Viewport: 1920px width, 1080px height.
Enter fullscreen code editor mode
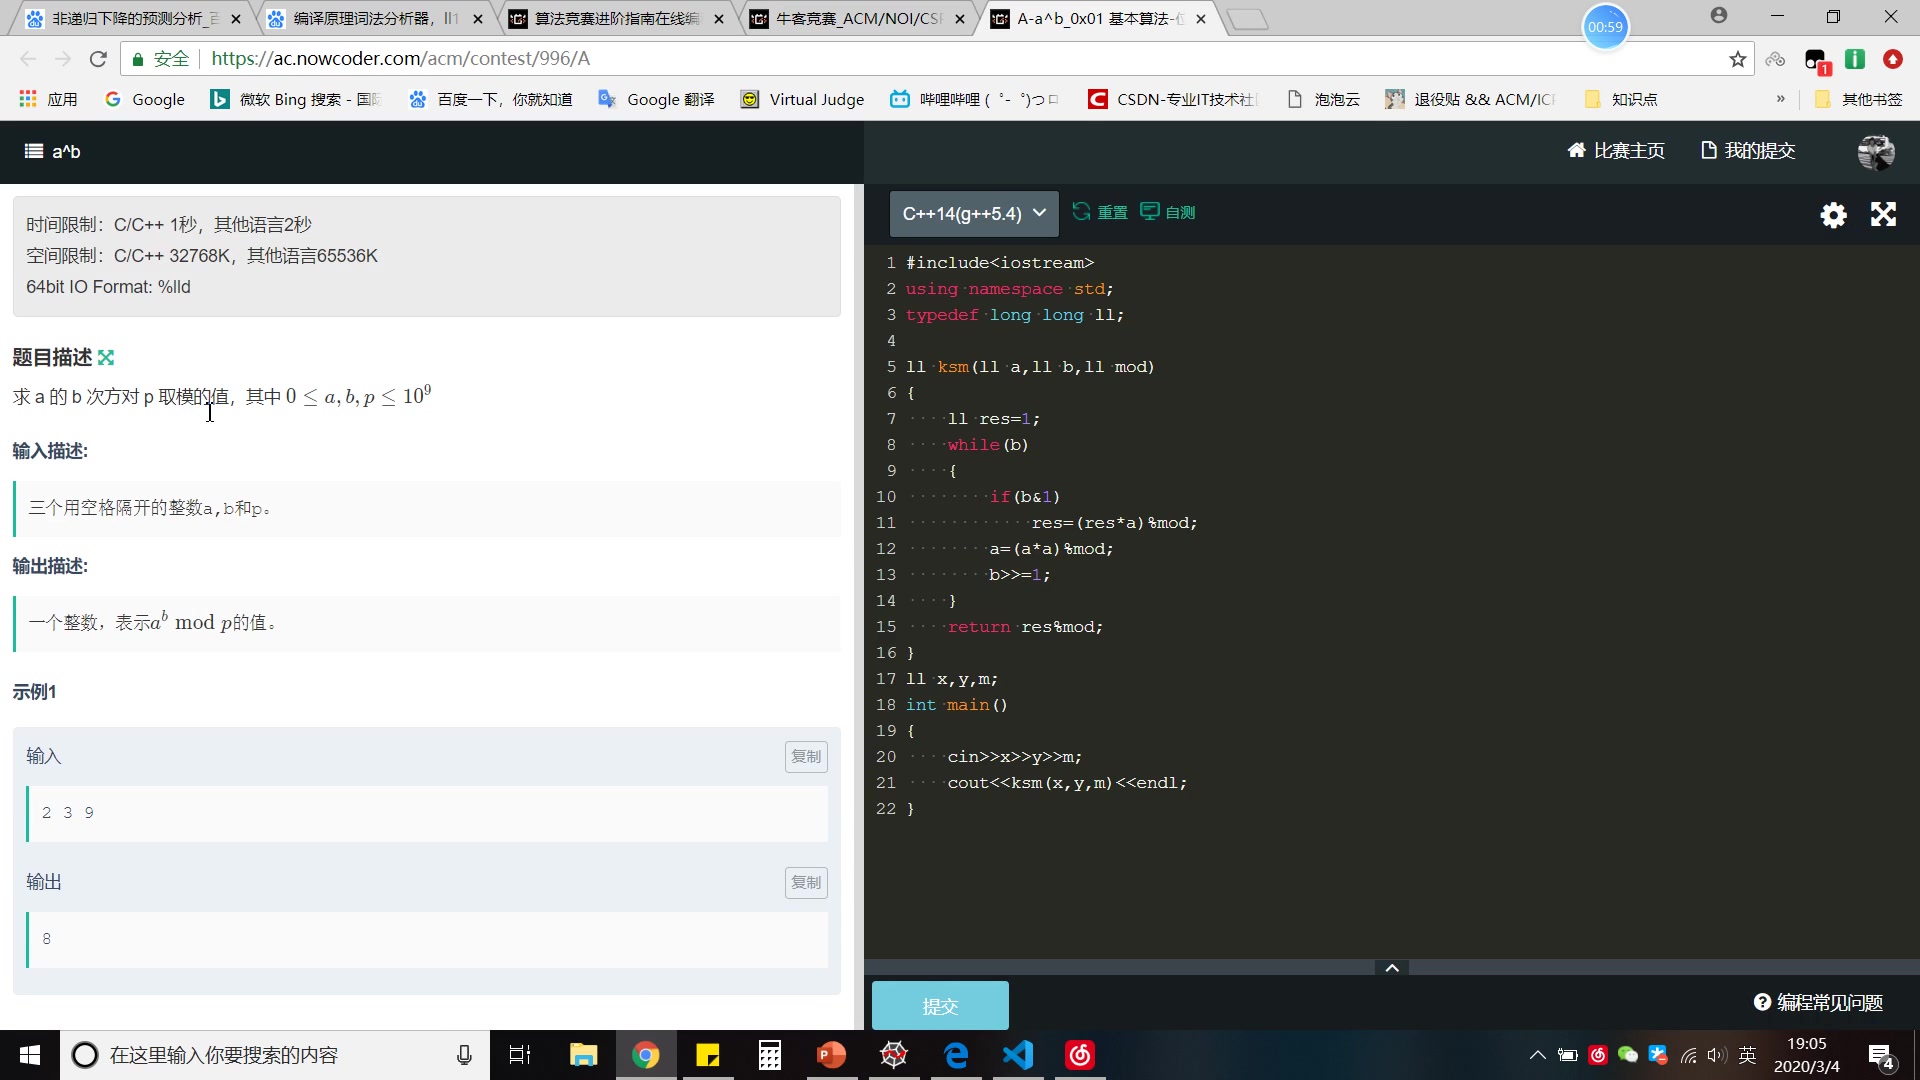click(x=1883, y=214)
